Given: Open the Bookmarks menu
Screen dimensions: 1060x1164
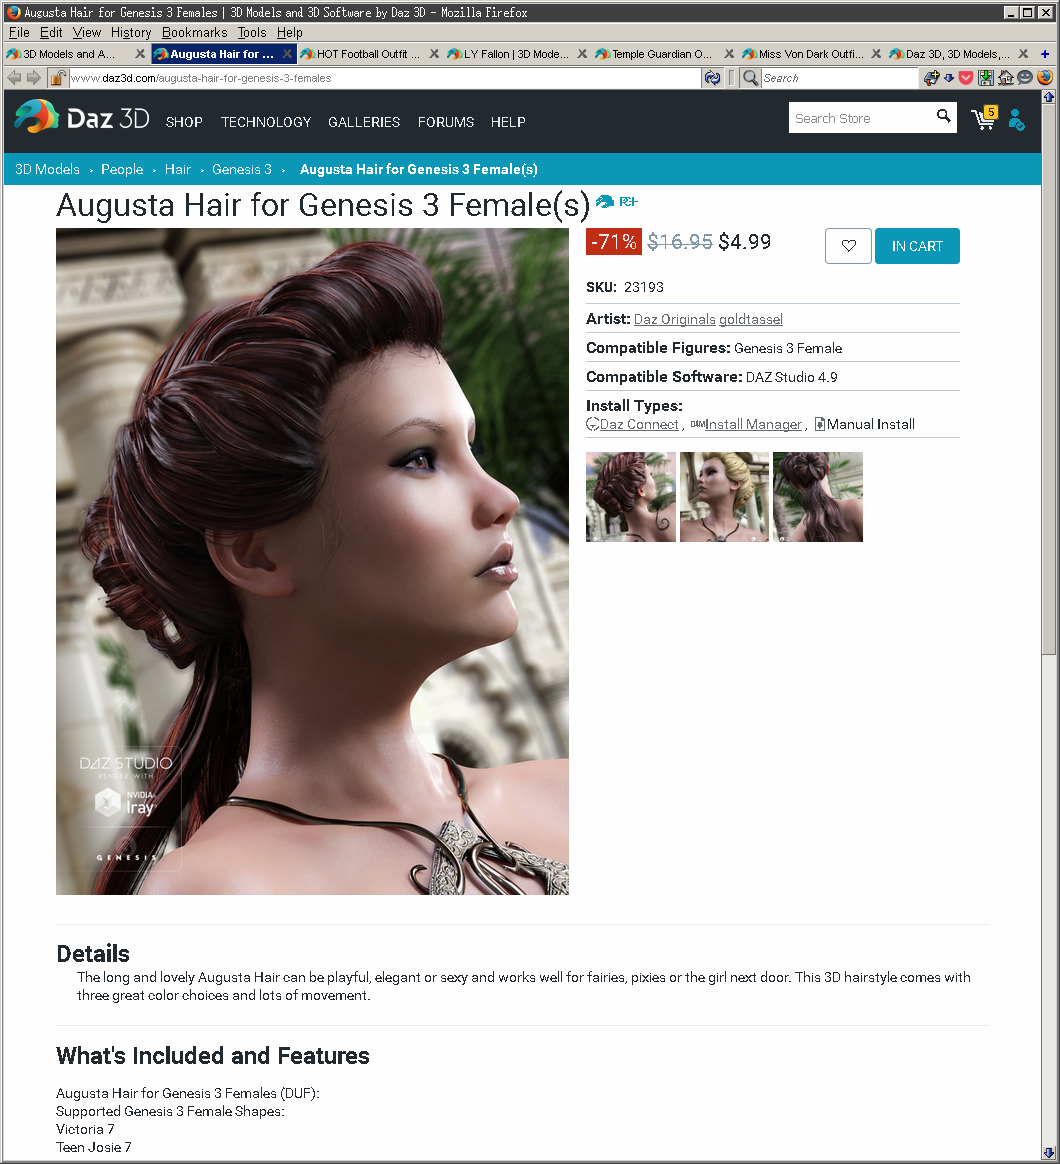Looking at the screenshot, I should point(194,33).
